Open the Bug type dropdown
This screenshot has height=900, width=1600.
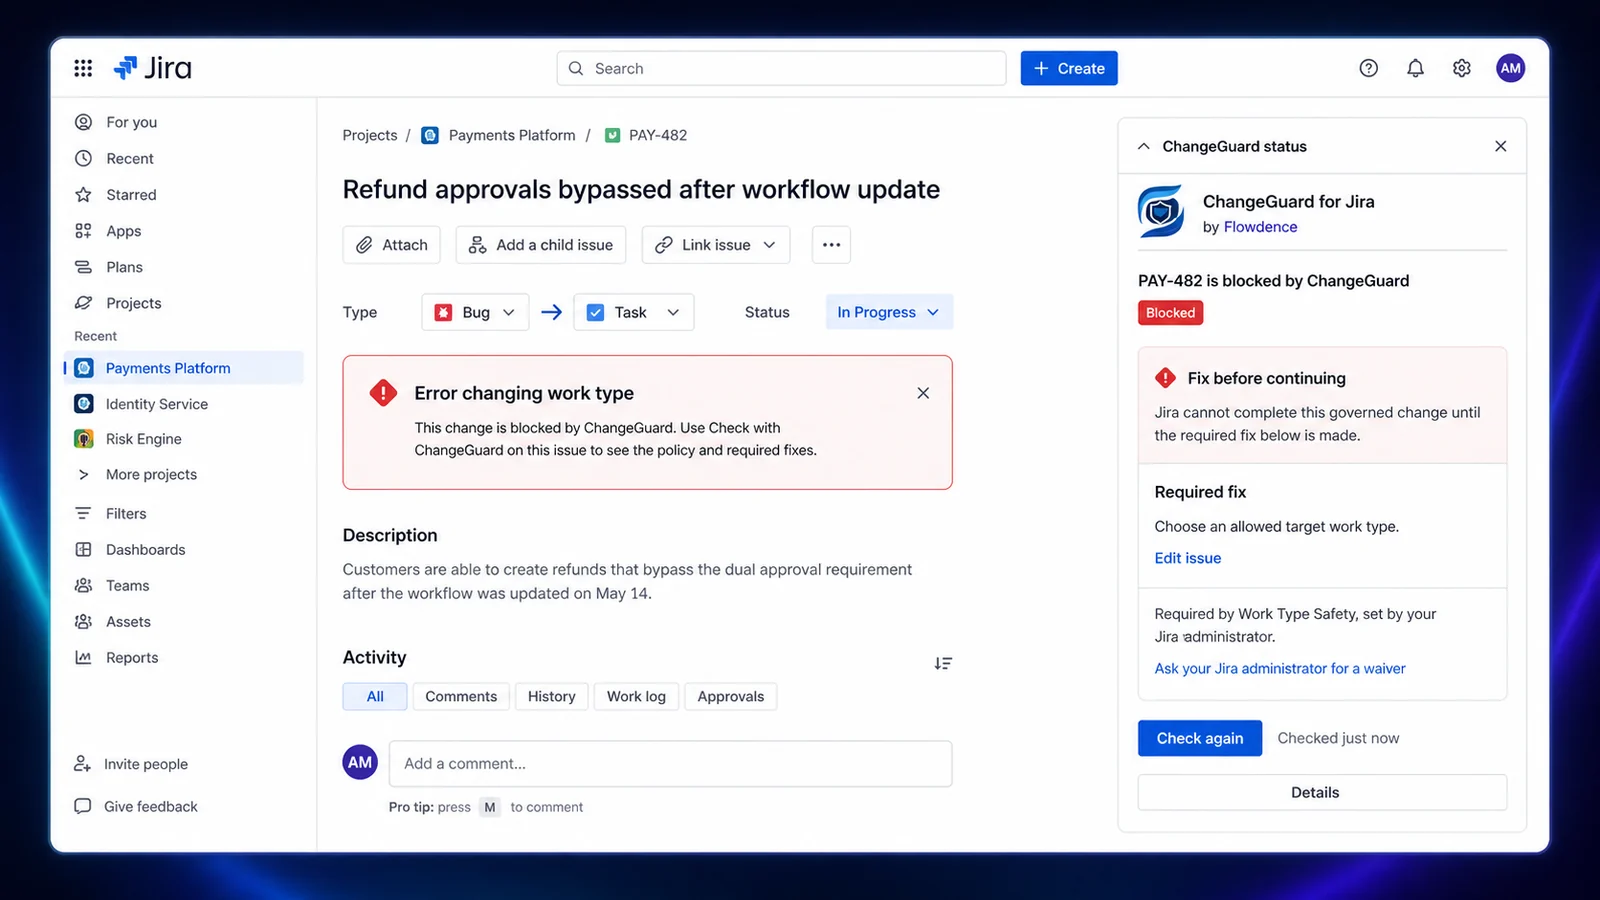point(475,312)
